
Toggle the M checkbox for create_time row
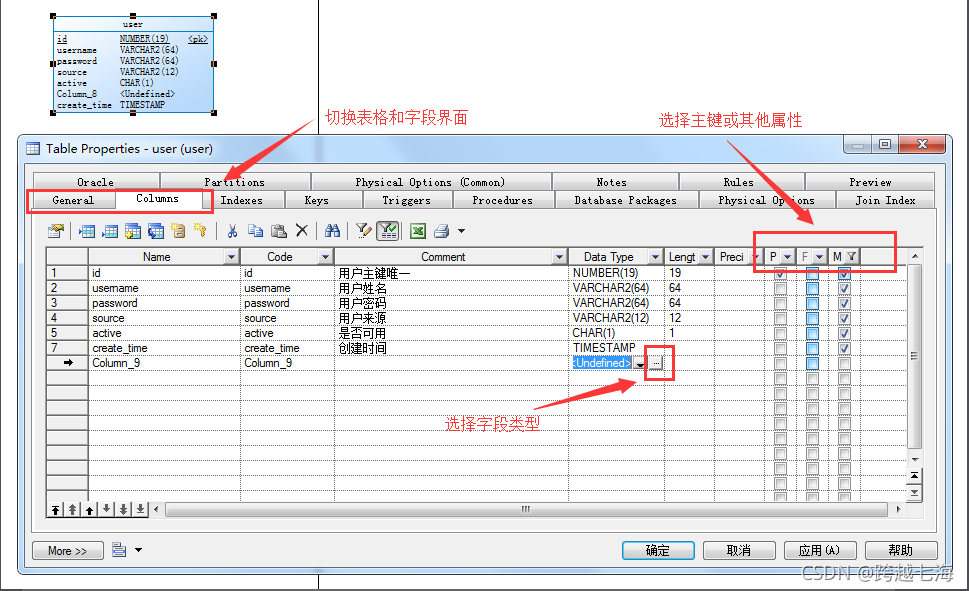(x=845, y=348)
